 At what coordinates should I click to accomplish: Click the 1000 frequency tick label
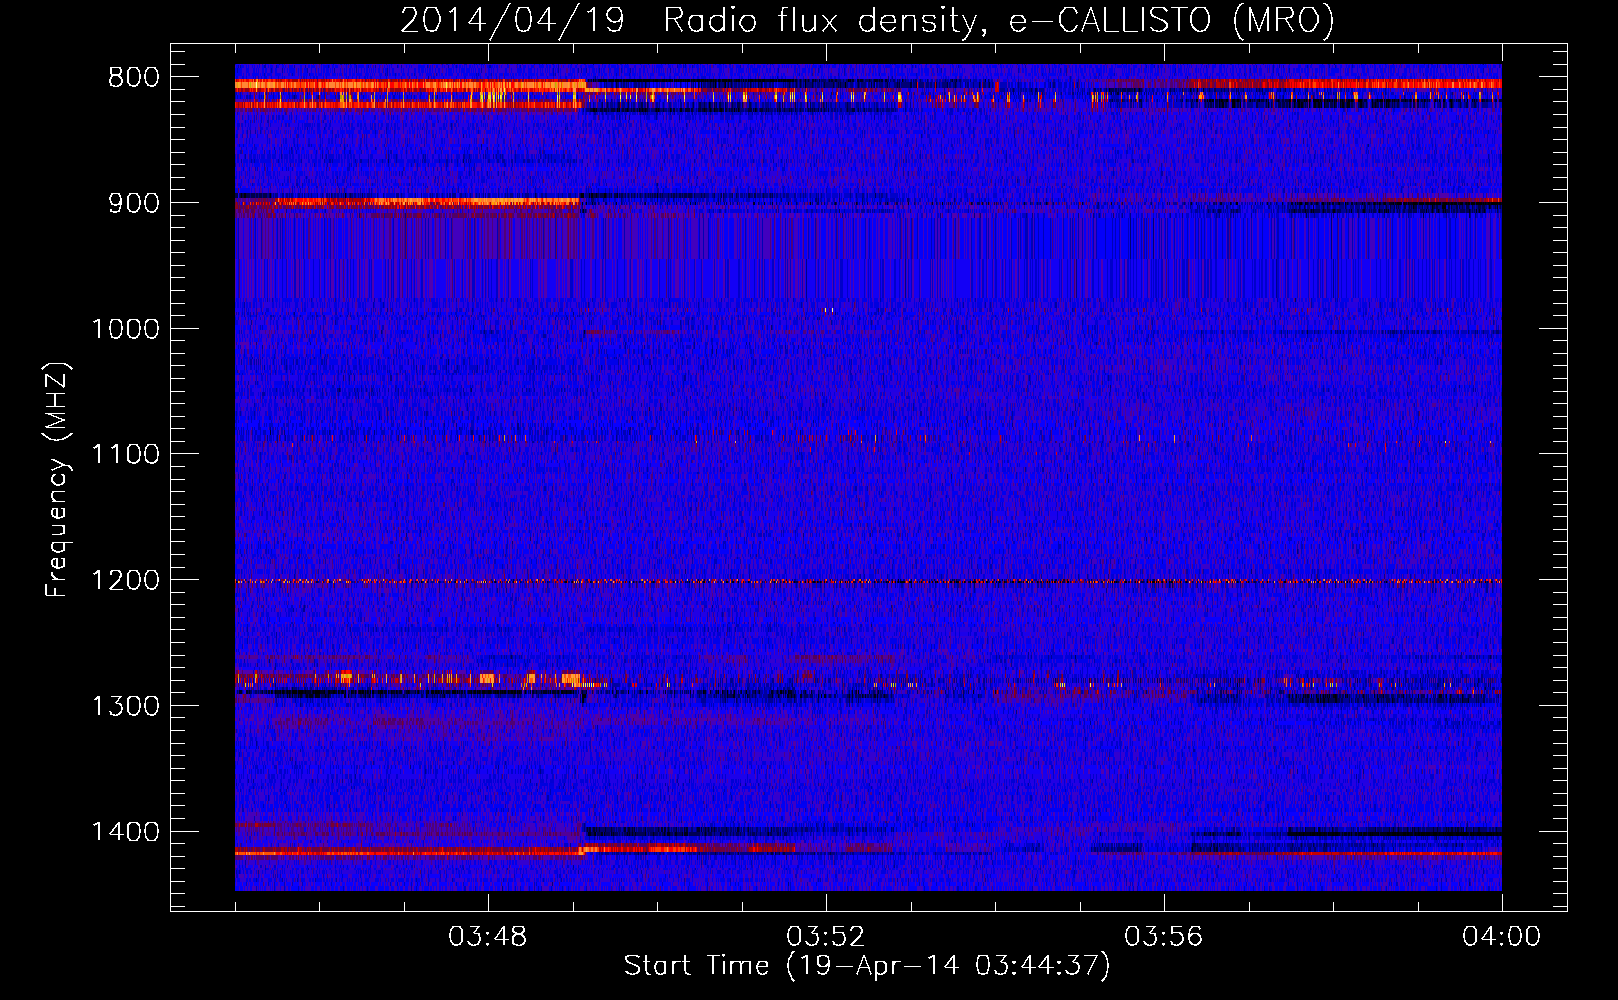[x=125, y=329]
